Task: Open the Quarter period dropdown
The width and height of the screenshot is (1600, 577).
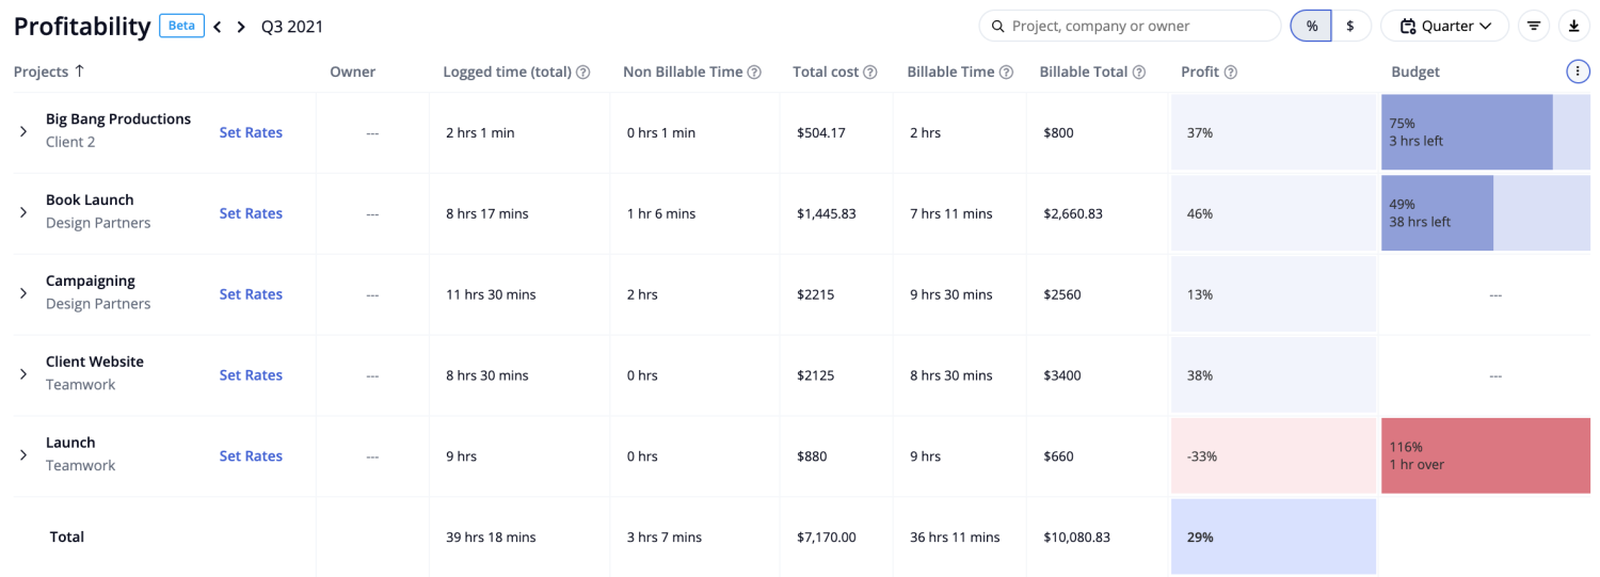Action: [1444, 25]
